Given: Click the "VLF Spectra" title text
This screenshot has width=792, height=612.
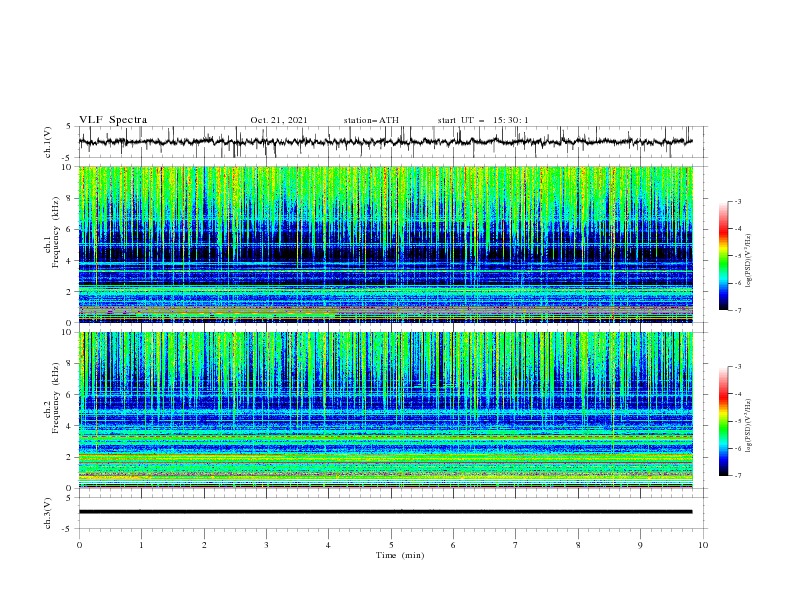Looking at the screenshot, I should coord(113,120).
